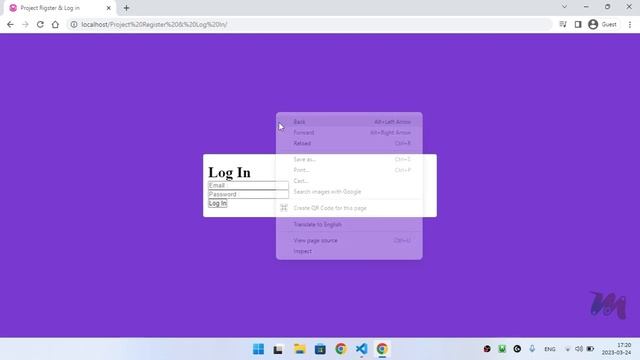Choose Cast... in the context menu
The width and height of the screenshot is (640, 360).
click(x=349, y=181)
